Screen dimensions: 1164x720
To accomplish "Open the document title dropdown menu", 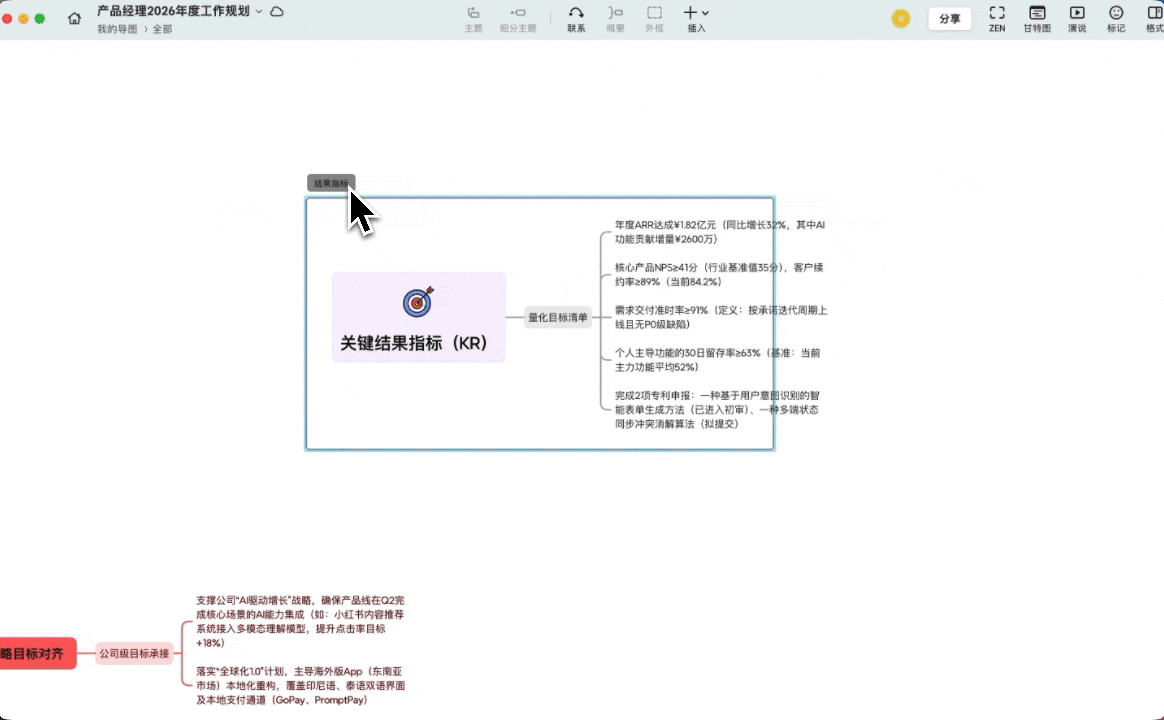I will [258, 10].
